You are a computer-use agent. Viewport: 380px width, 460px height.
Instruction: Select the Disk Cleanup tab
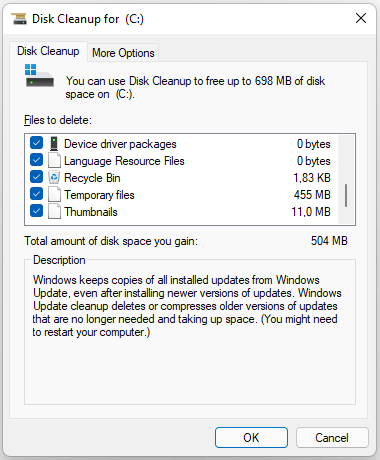[48, 51]
